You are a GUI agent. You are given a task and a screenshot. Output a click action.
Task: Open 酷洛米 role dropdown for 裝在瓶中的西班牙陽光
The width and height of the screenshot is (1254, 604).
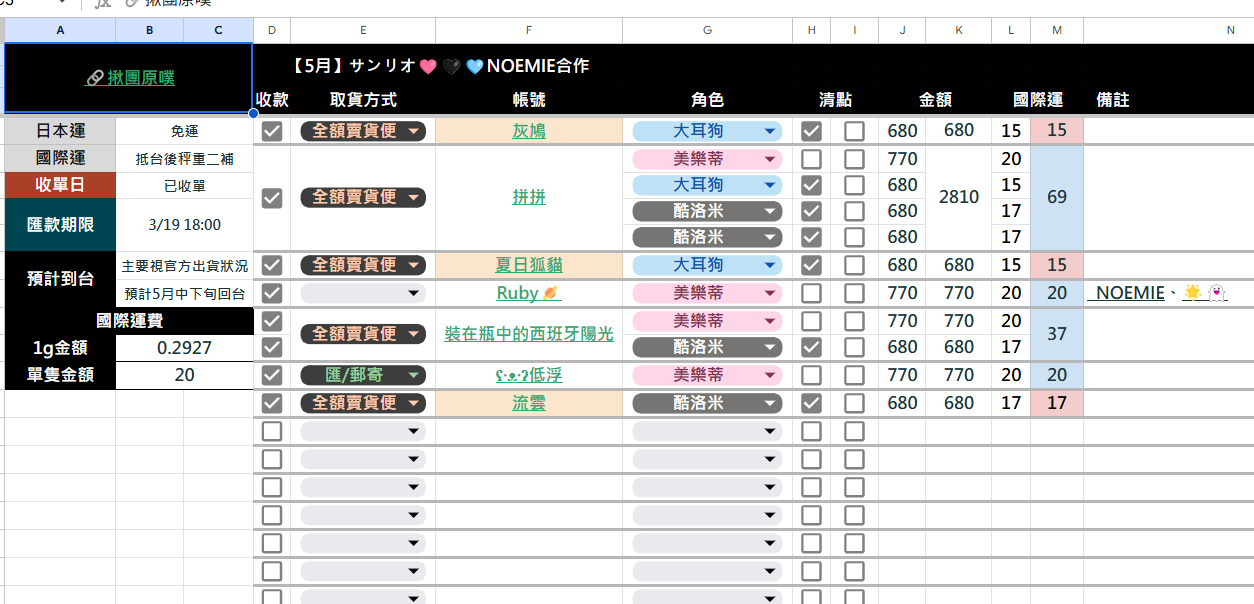pos(707,347)
